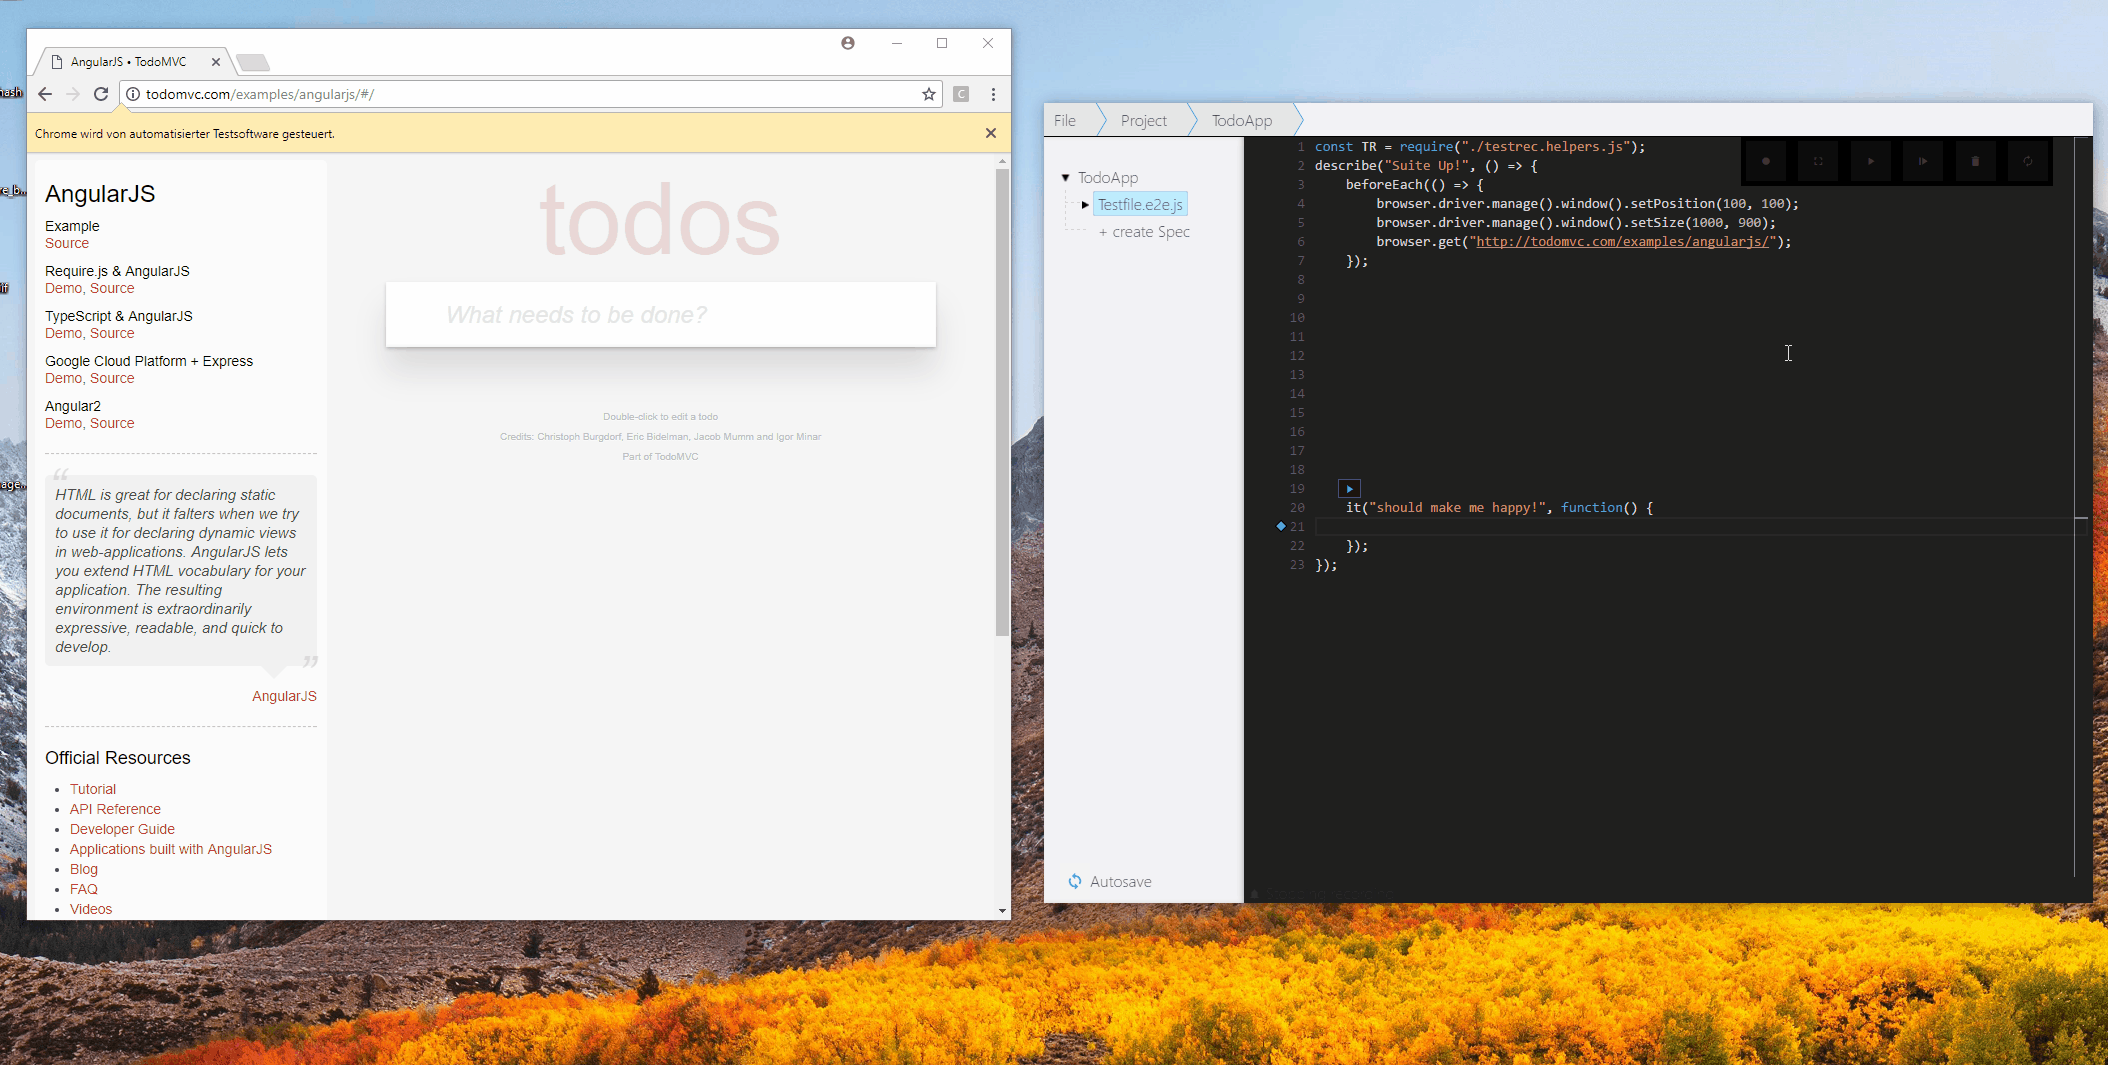Click the 'Igor Minar' credit link
The height and width of the screenshot is (1065, 2108).
point(798,437)
